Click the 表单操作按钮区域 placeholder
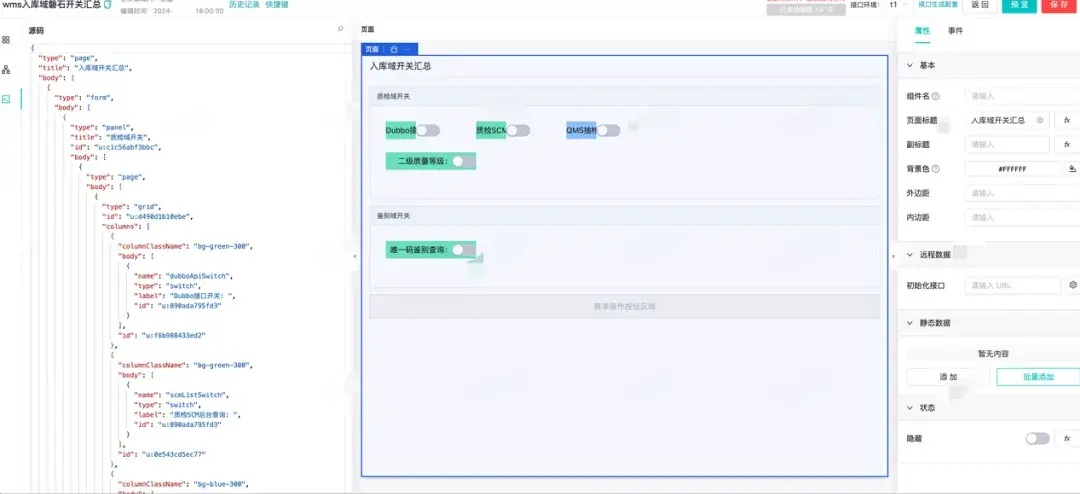The width and height of the screenshot is (1080, 494). [x=625, y=307]
